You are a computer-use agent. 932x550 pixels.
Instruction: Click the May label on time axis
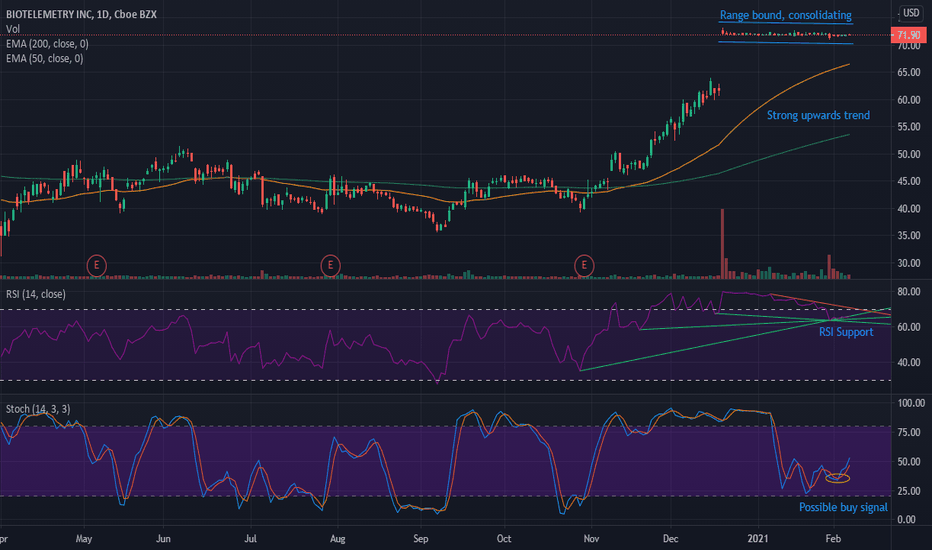pos(84,538)
